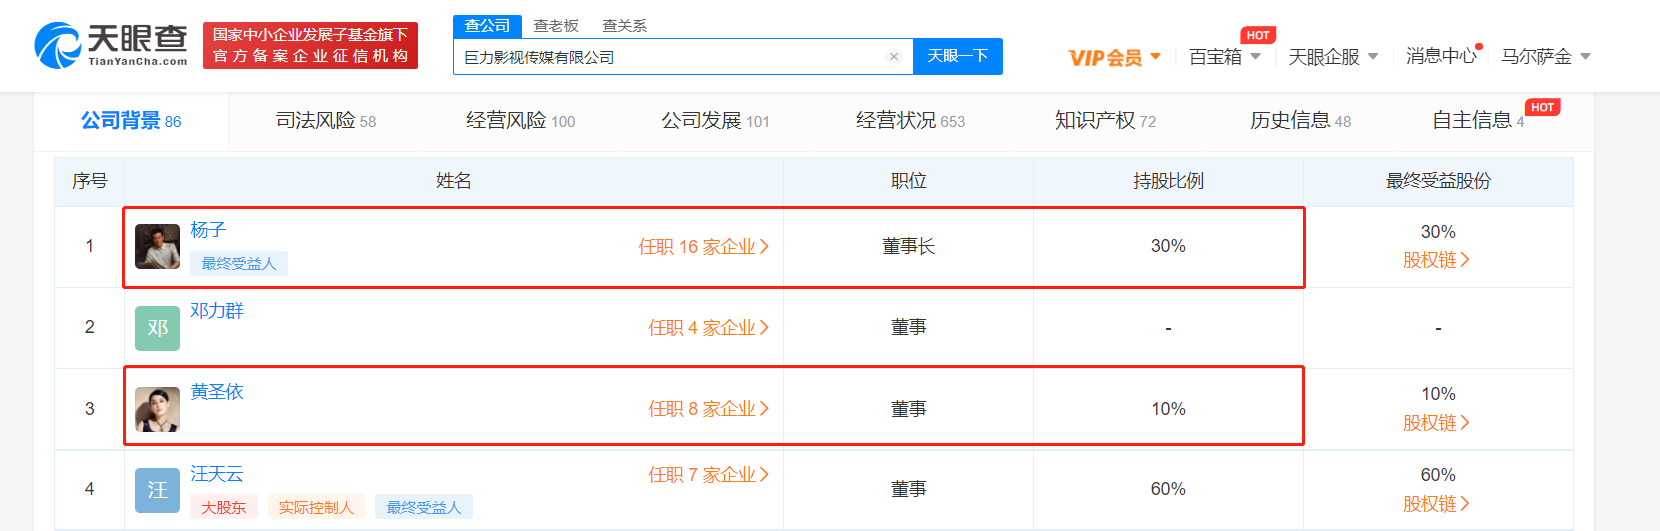Viewport: 1660px width, 531px height.
Task: Open the 百宝箱 dropdown menu
Action: coord(1225,57)
